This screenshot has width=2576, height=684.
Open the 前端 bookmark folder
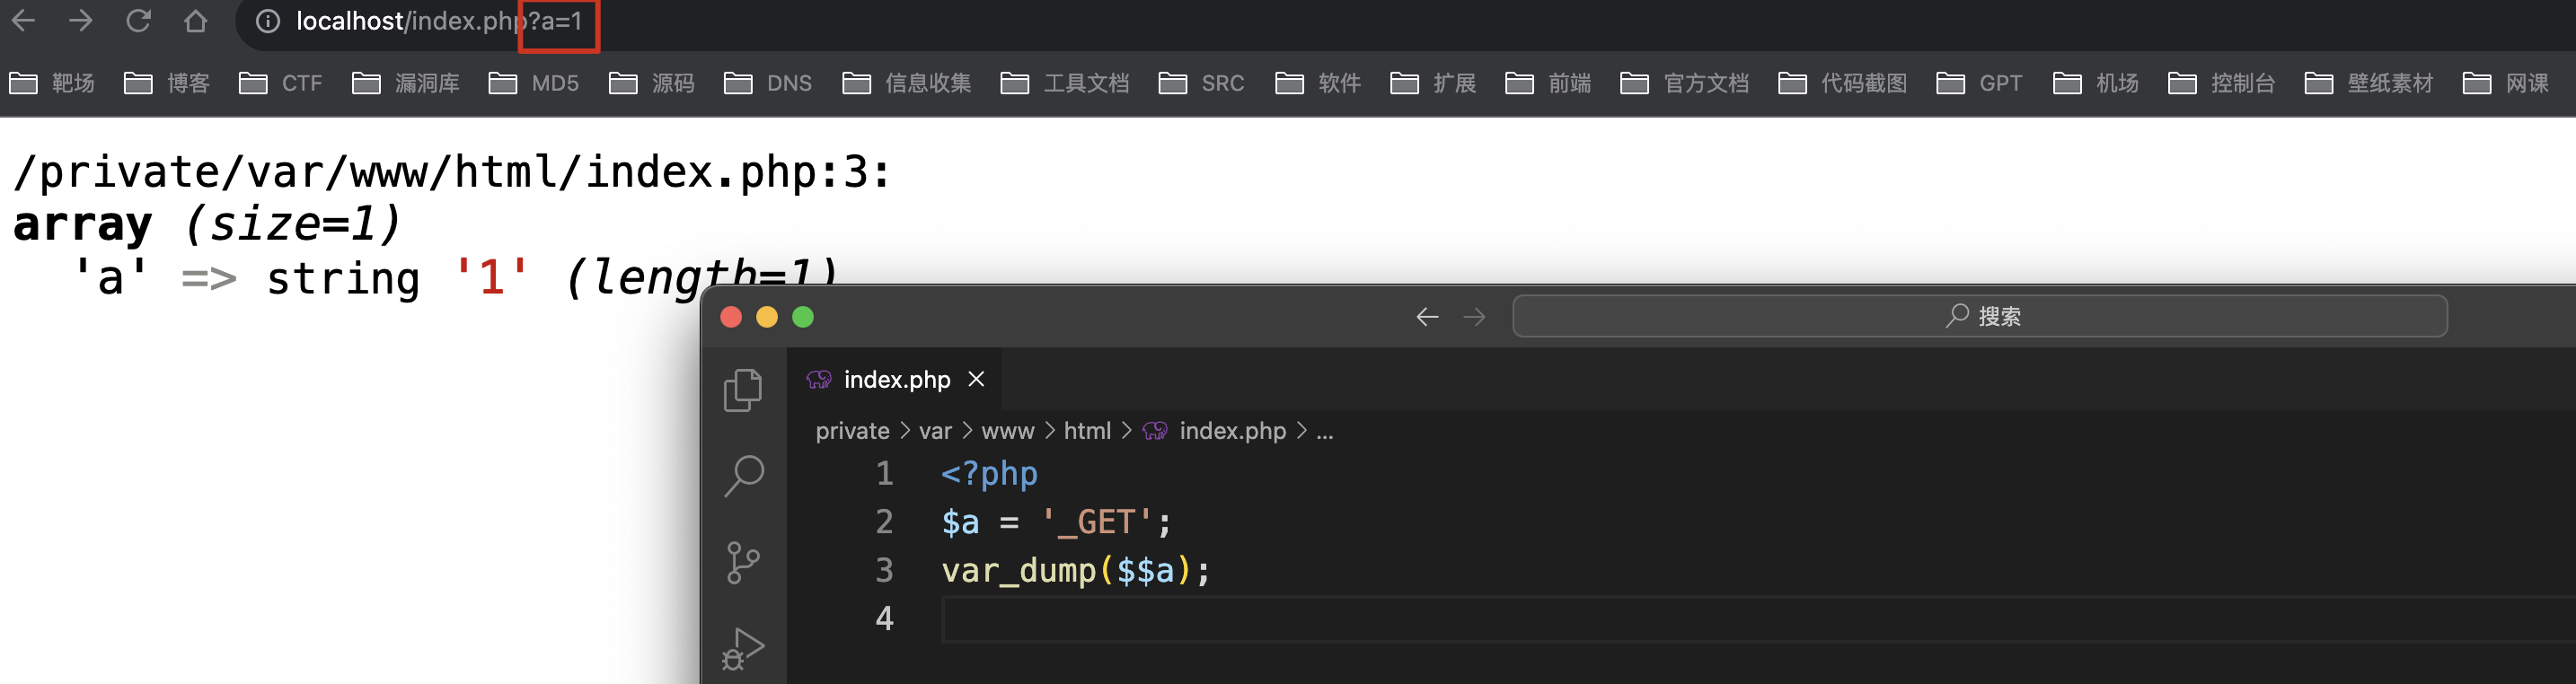pyautogui.click(x=1548, y=83)
